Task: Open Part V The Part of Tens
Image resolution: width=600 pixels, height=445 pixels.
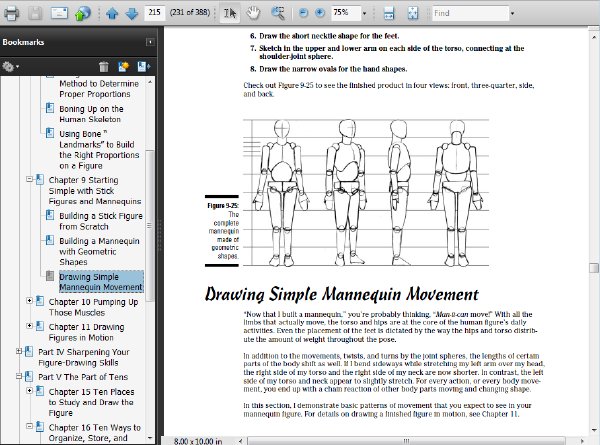Action: point(83,377)
